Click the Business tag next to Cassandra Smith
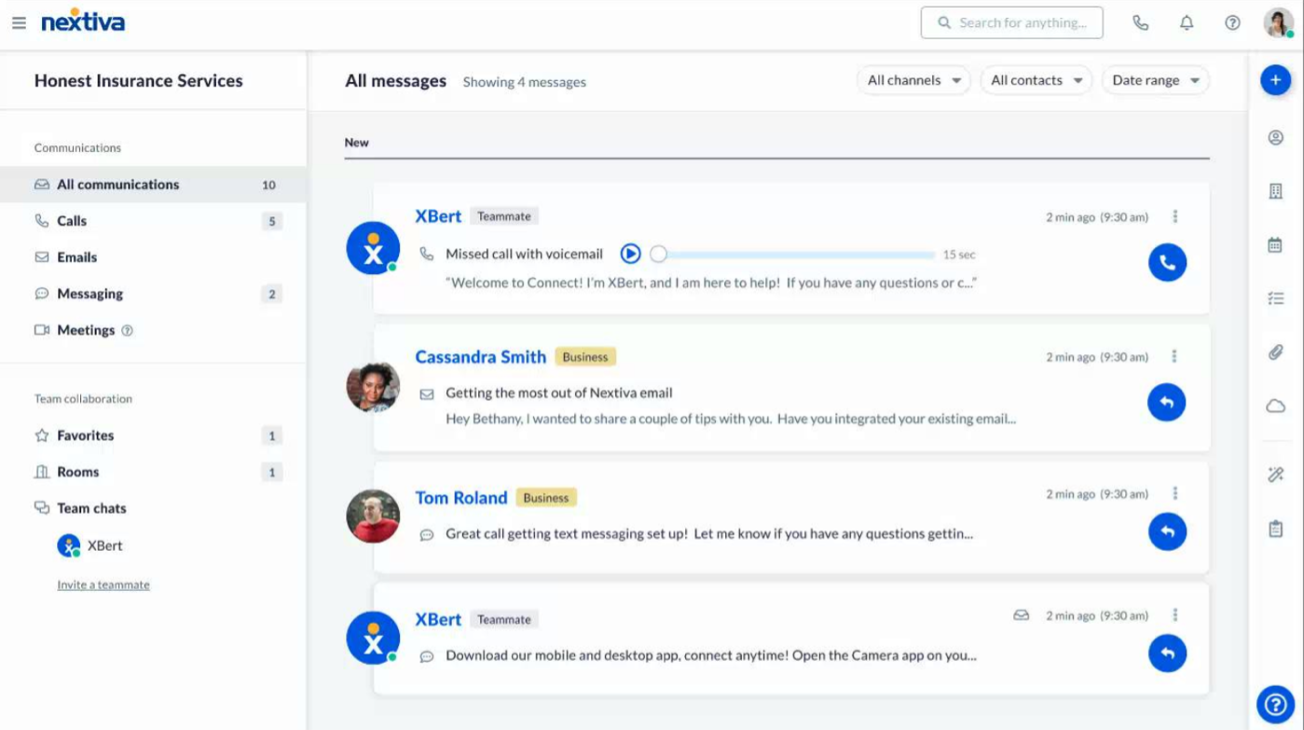Image resolution: width=1304 pixels, height=730 pixels. point(585,357)
